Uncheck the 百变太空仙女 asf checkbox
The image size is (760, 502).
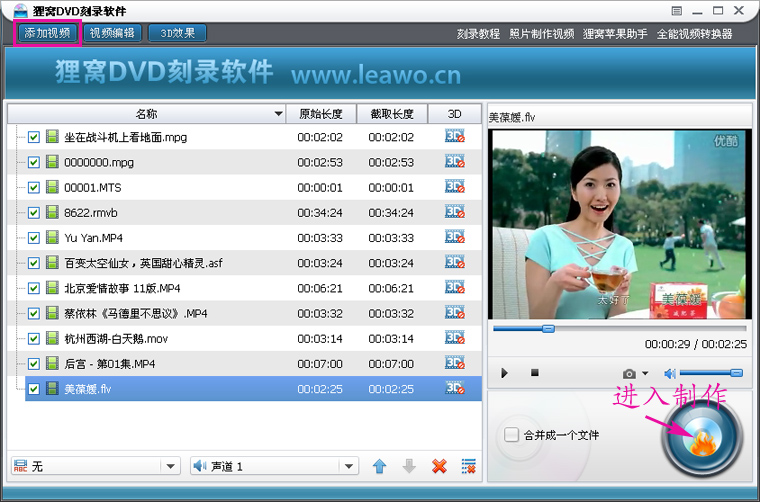33,263
